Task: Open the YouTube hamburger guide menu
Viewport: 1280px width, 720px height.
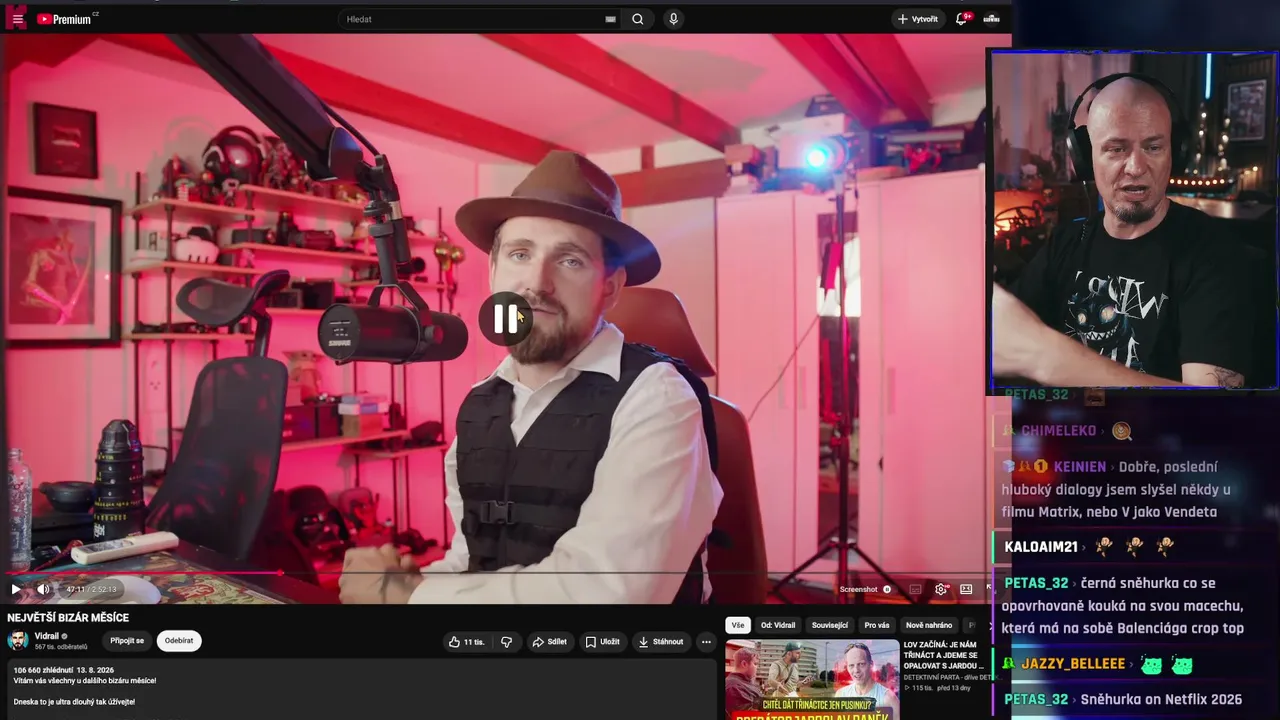Action: (x=17, y=19)
